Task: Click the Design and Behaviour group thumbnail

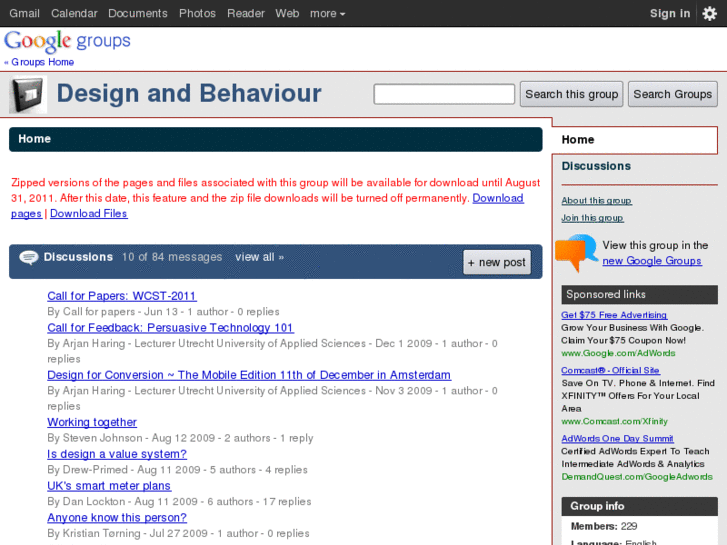Action: click(28, 95)
